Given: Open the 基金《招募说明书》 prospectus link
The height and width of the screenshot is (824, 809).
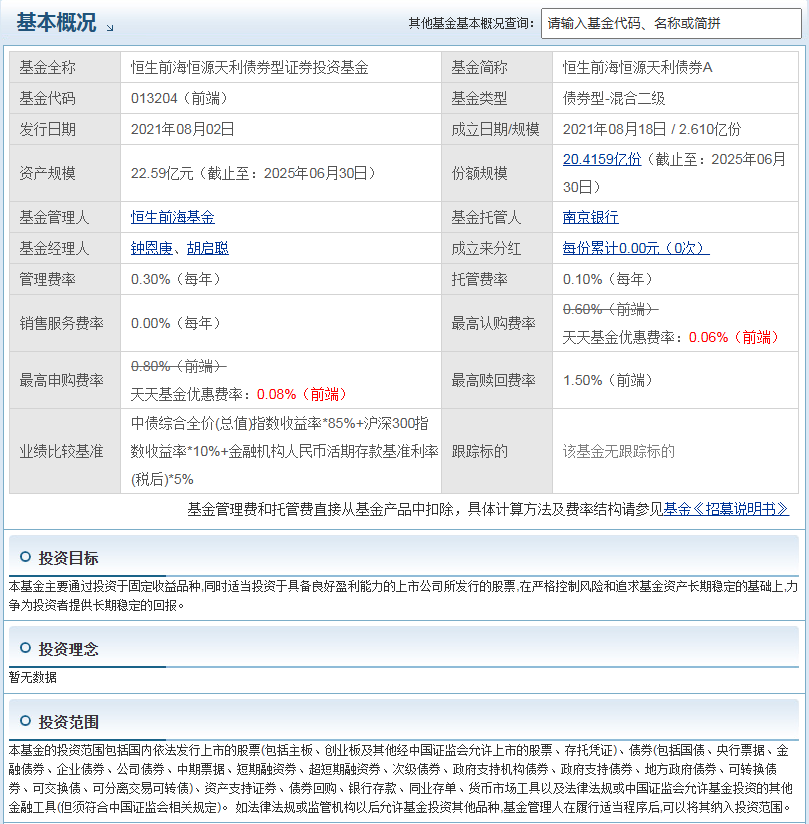Looking at the screenshot, I should click(726, 509).
